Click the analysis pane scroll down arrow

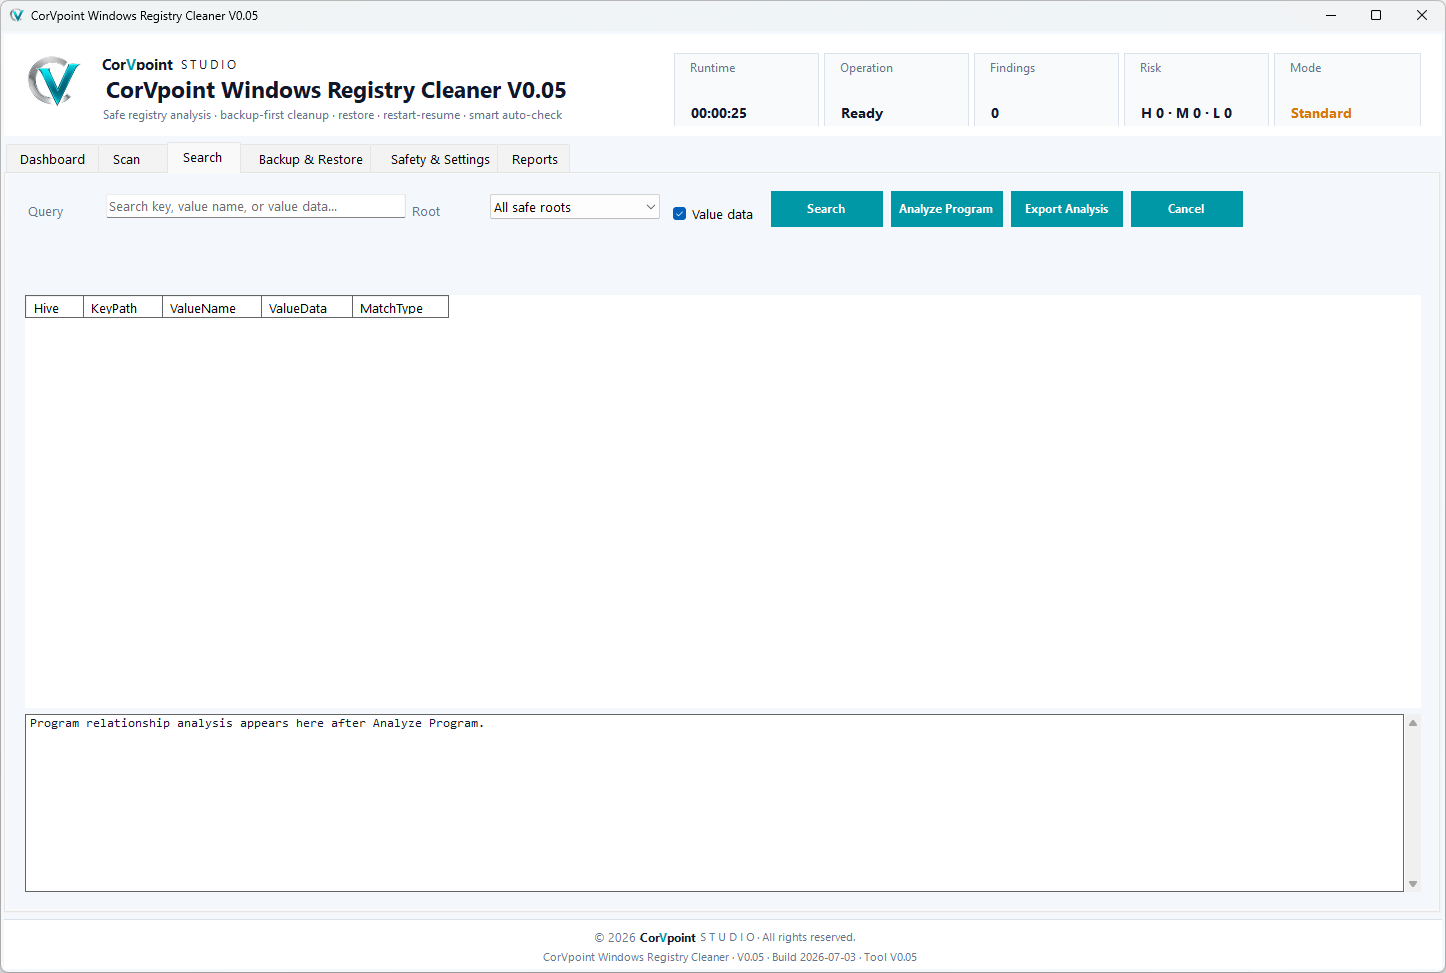pyautogui.click(x=1413, y=884)
